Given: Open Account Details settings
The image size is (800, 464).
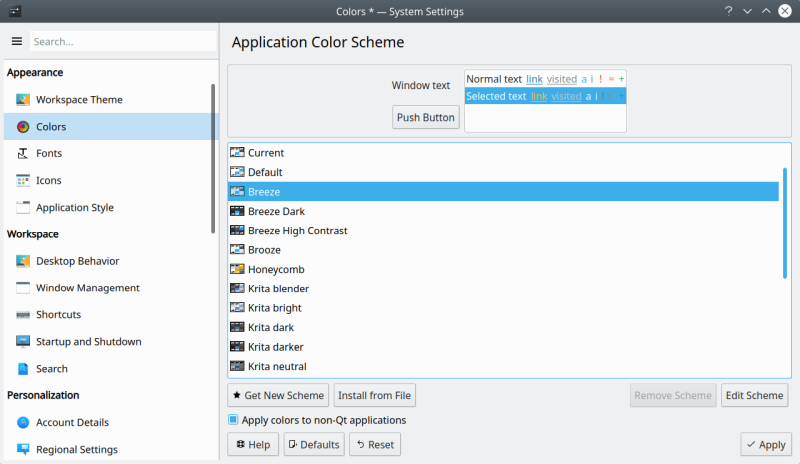Looking at the screenshot, I should (72, 423).
